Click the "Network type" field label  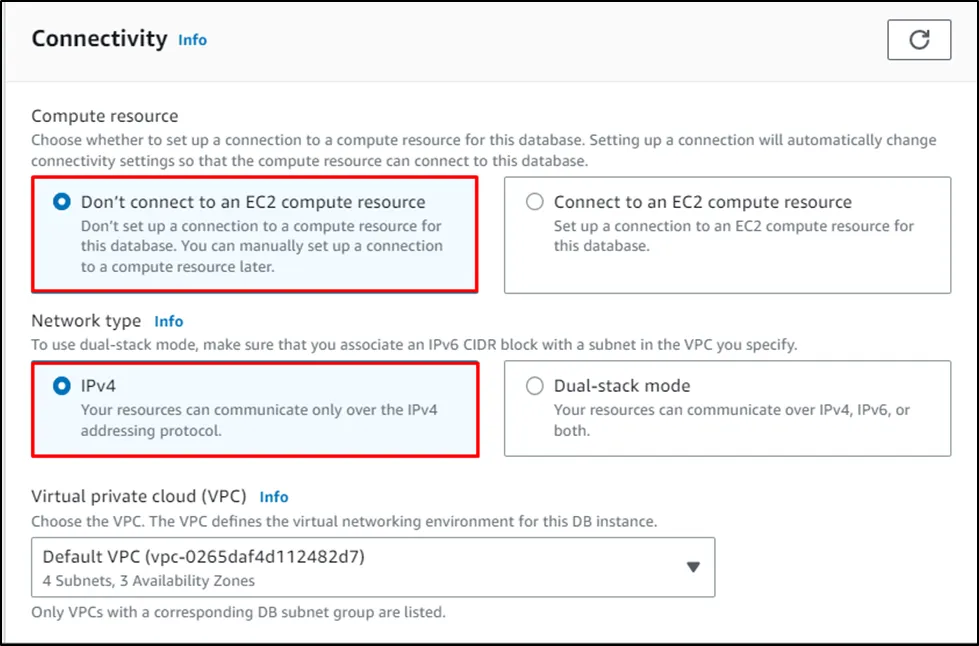pos(87,321)
